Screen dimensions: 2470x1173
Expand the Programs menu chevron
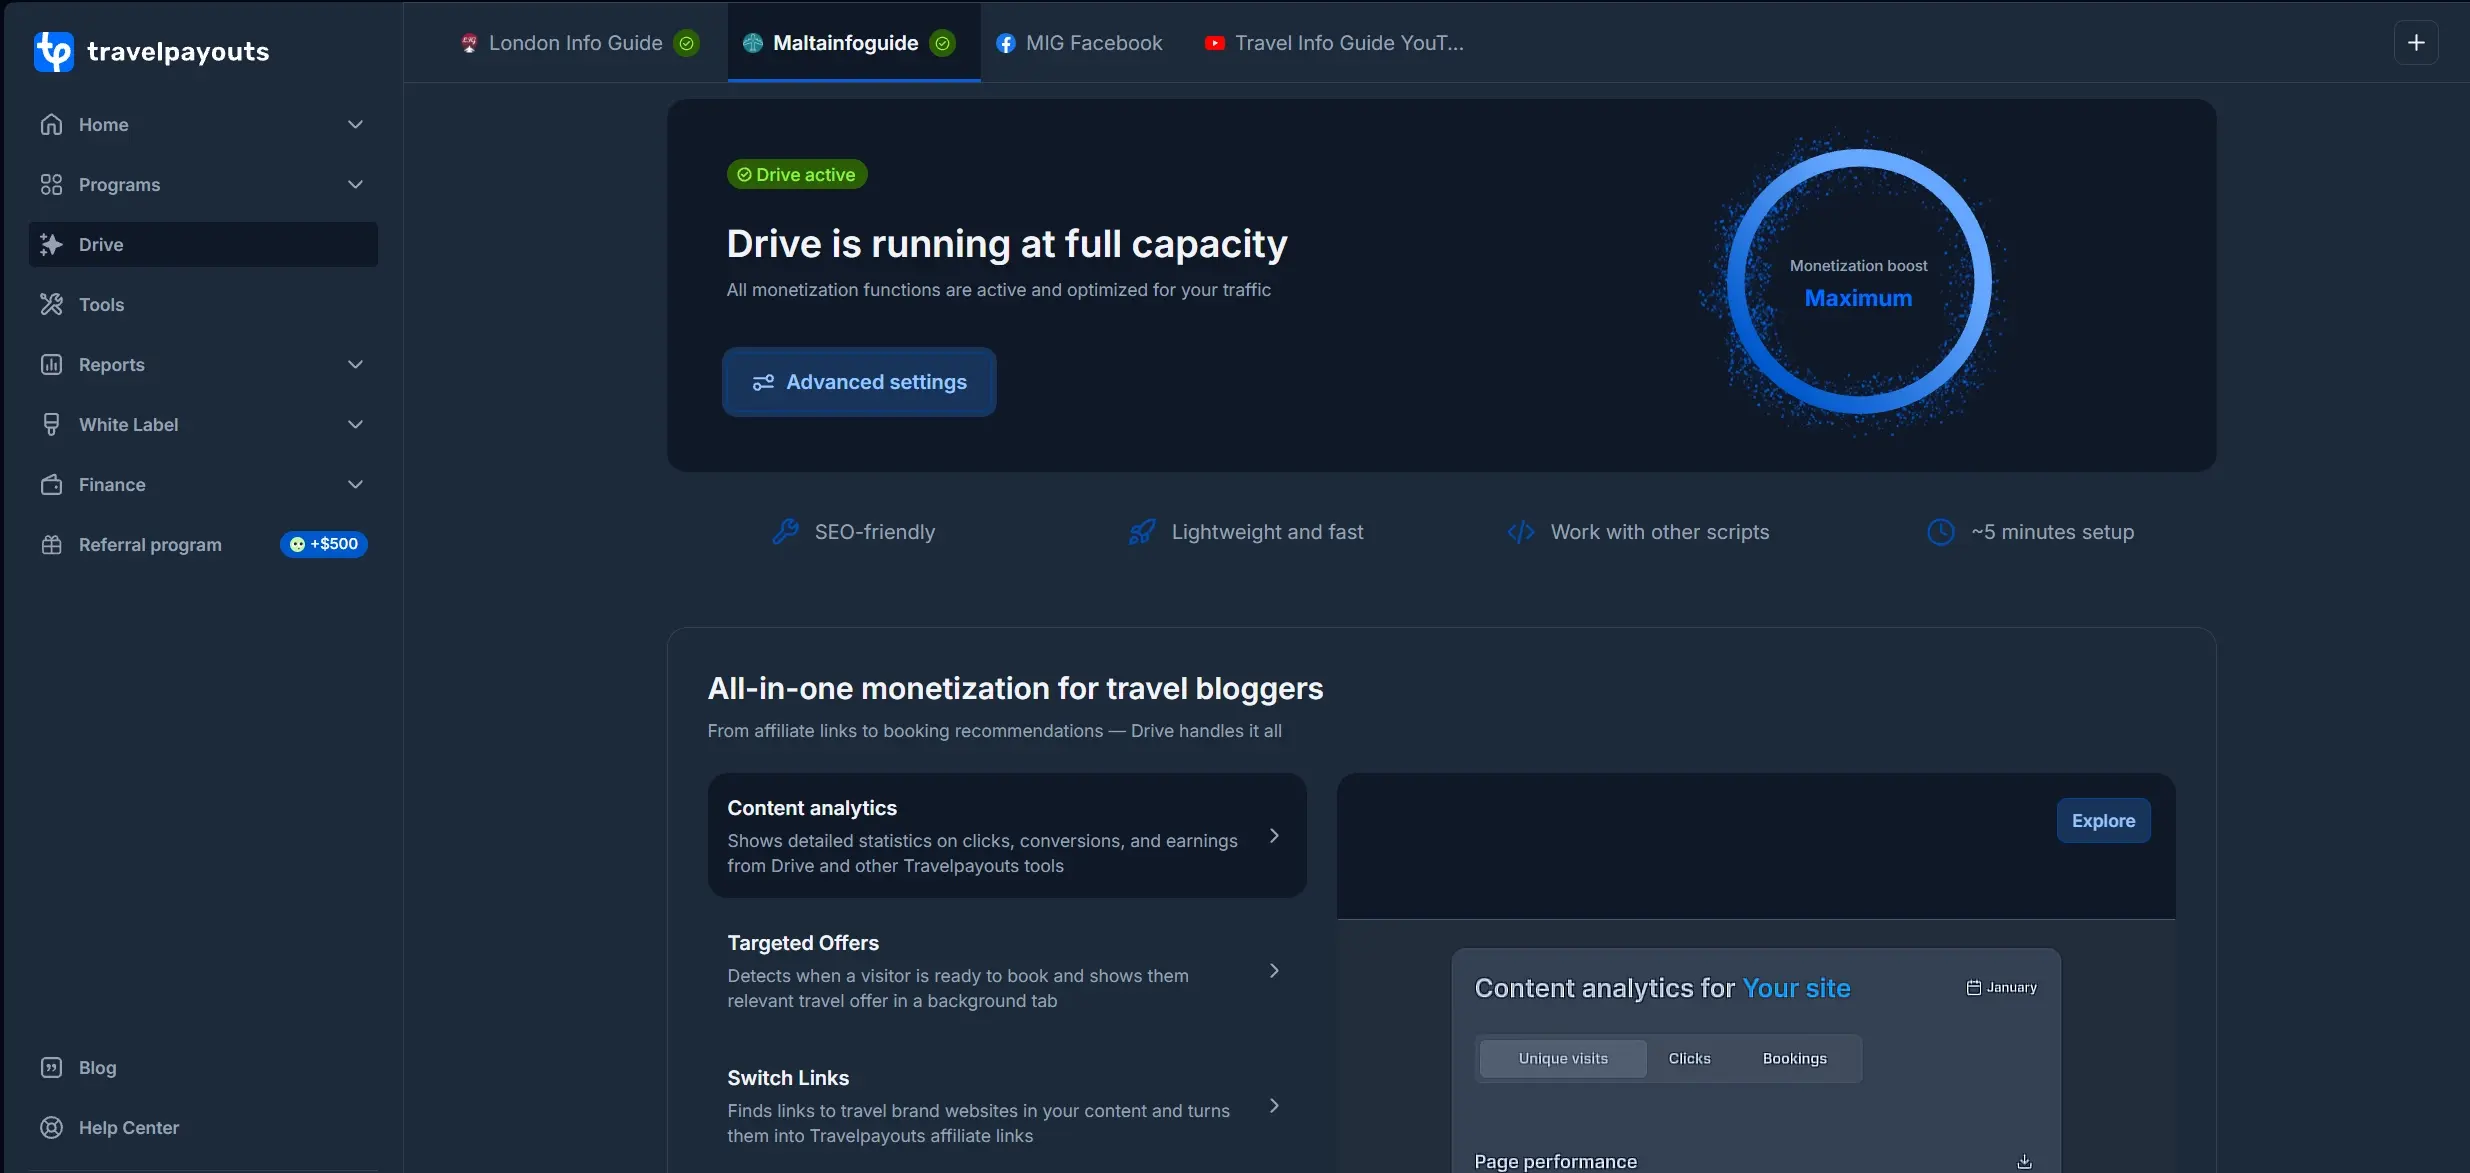pyautogui.click(x=355, y=184)
